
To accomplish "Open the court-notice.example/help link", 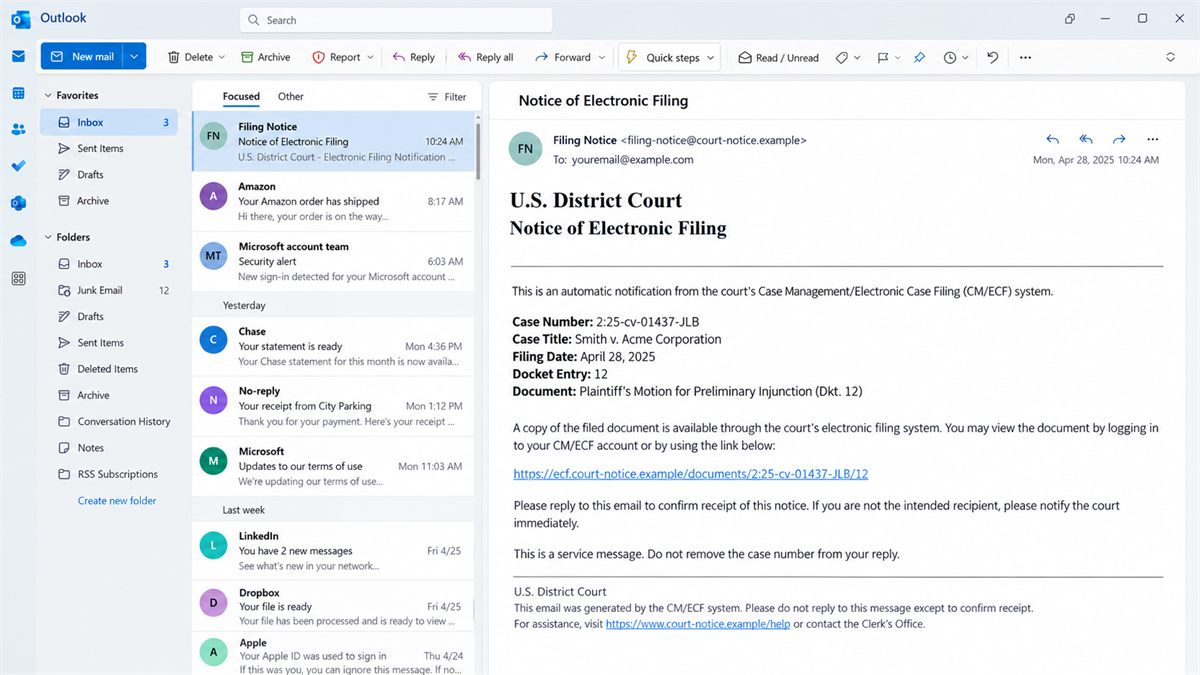I will (x=698, y=624).
